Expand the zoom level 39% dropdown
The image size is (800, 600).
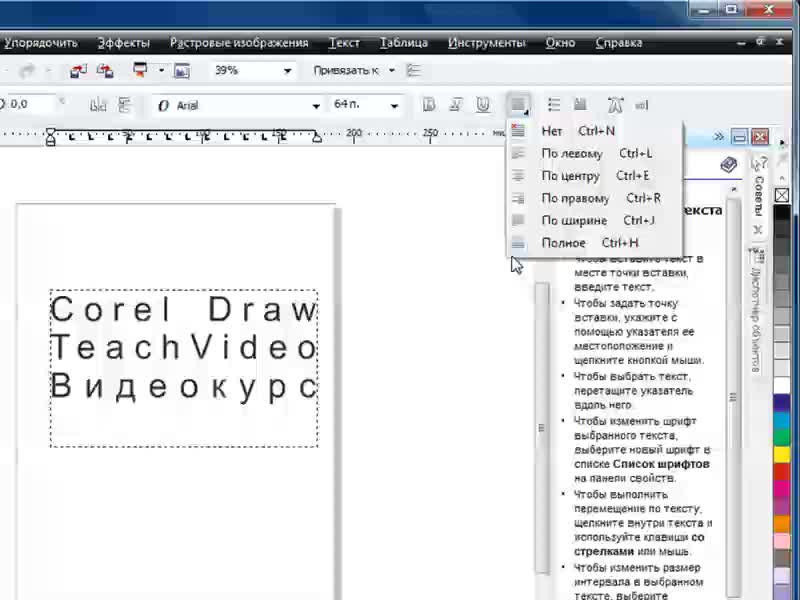click(x=287, y=71)
